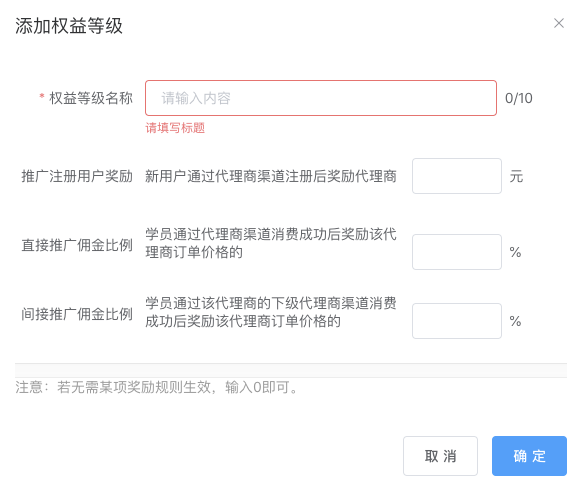Click the % sign beside 直接推广佣金比例 input
This screenshot has height=493, width=581.
[515, 252]
